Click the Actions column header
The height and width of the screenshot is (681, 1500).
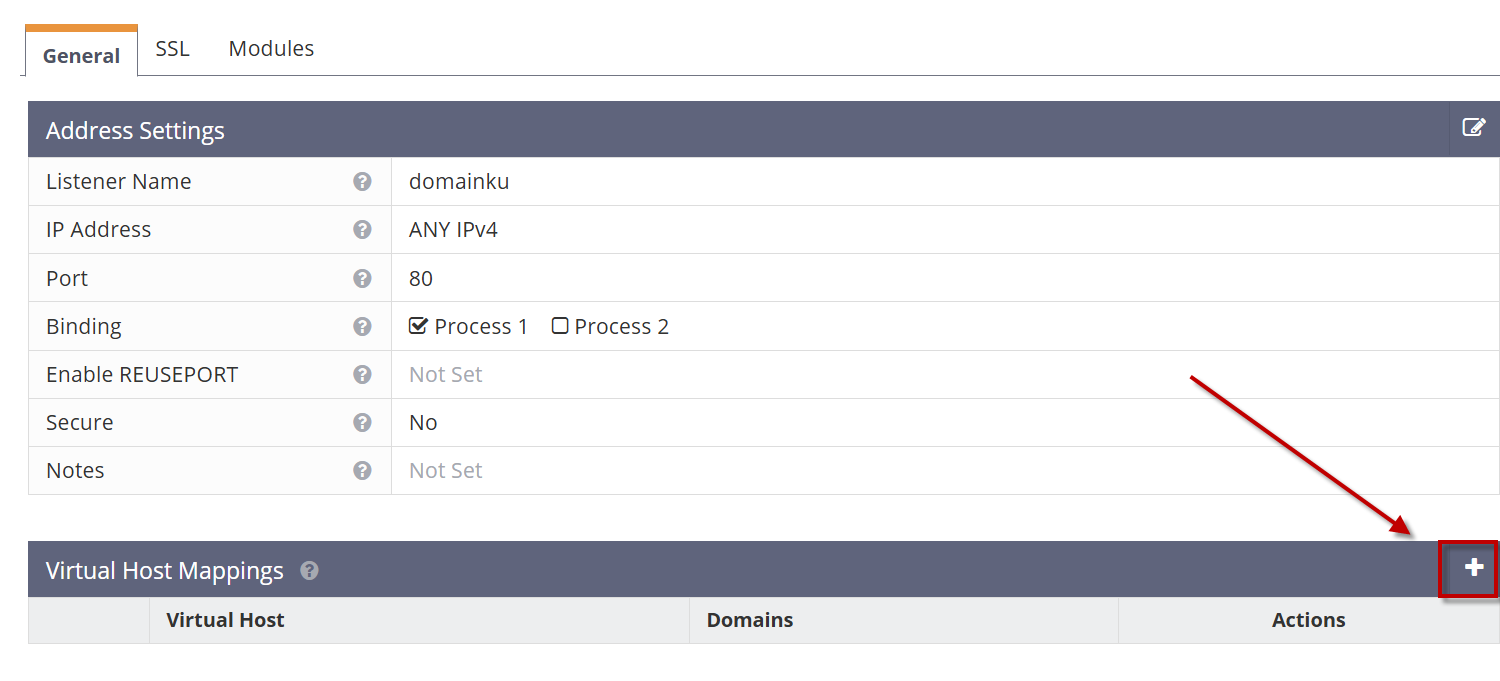click(1308, 620)
